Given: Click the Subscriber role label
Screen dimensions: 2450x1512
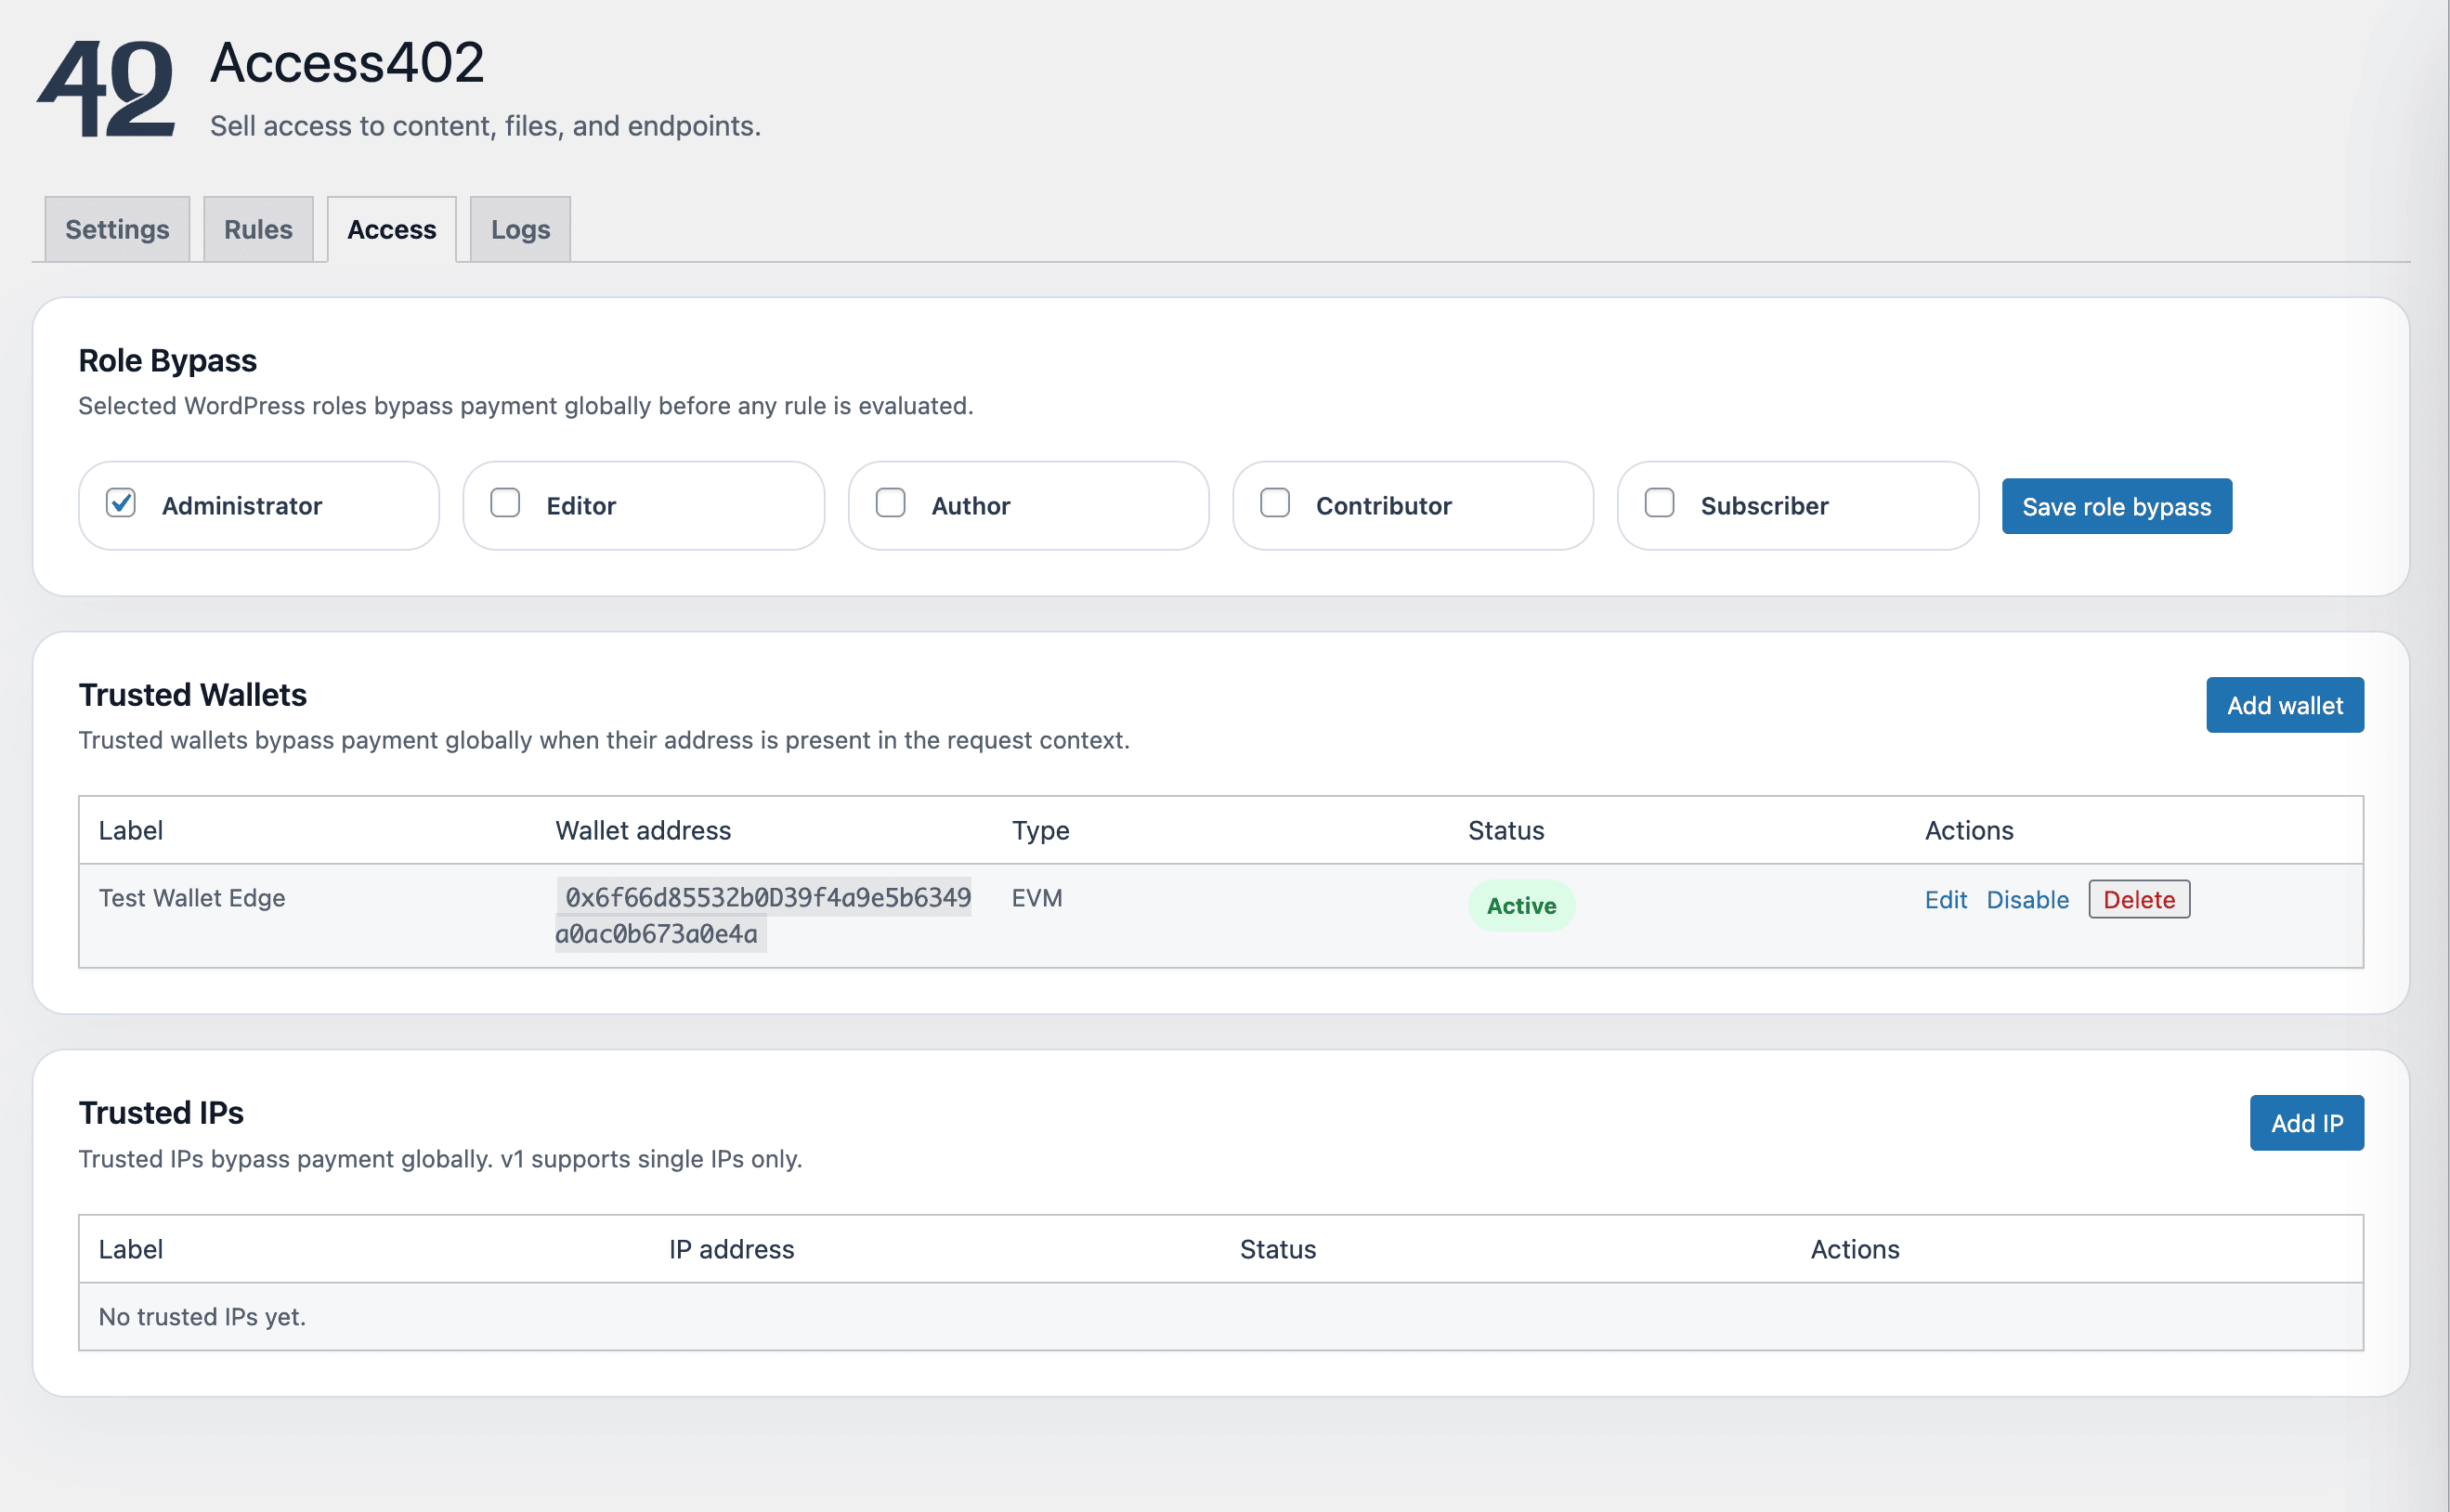Looking at the screenshot, I should [x=1764, y=506].
